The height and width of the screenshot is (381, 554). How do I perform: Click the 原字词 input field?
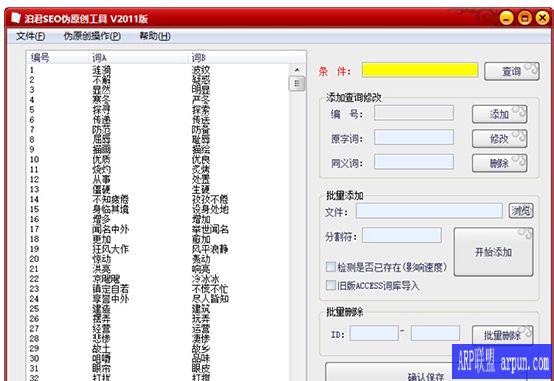point(414,137)
